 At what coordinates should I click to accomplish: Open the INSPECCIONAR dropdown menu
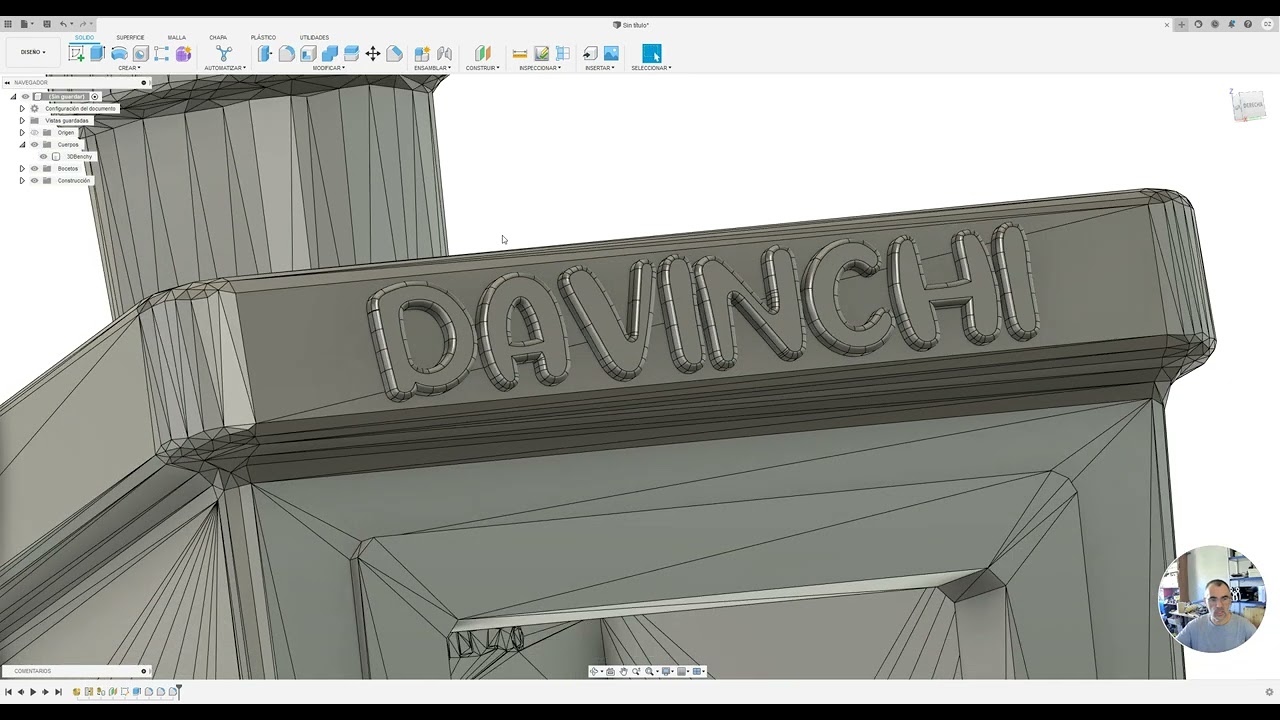(x=541, y=68)
